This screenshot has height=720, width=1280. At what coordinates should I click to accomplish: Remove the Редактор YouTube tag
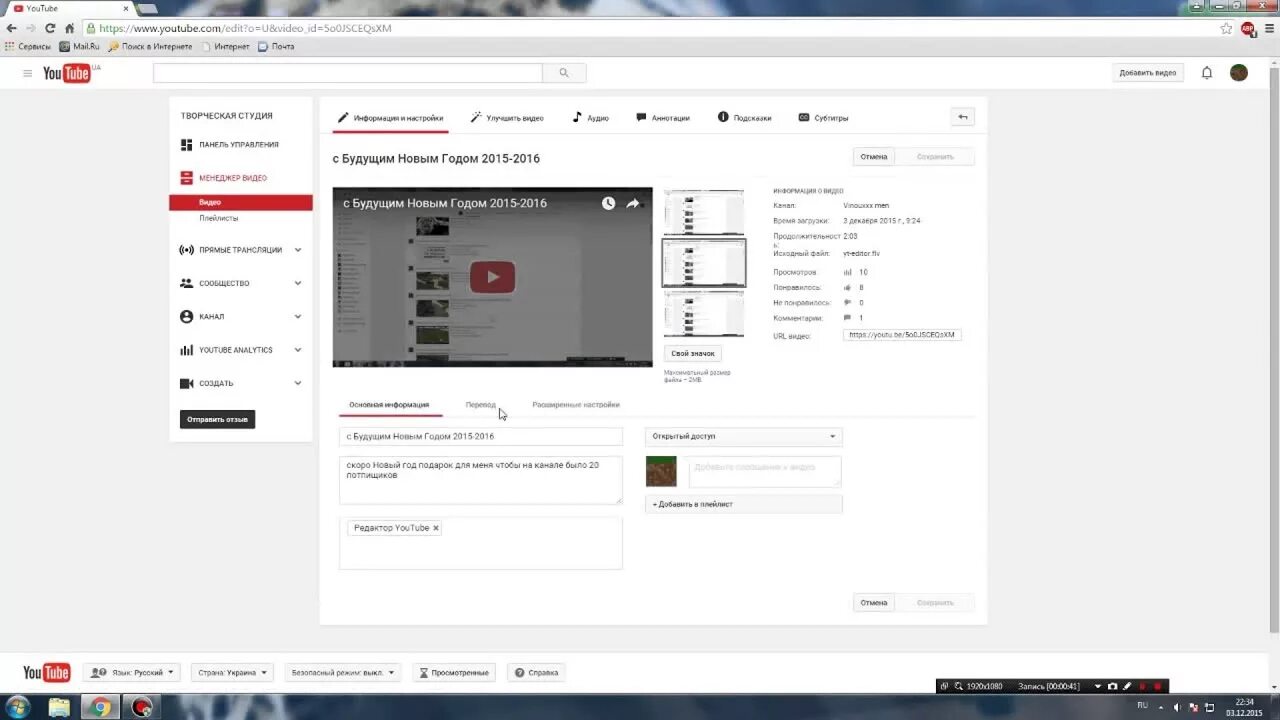(x=436, y=528)
